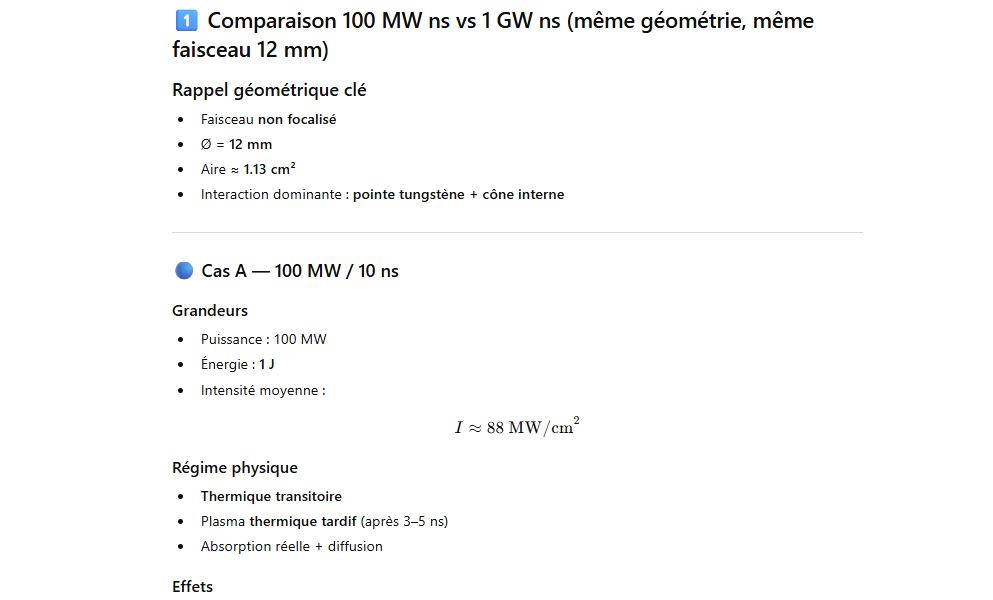Viewport: 993px width, 600px height.
Task: Select the 'Grandeurs' subheading
Action: 210,310
